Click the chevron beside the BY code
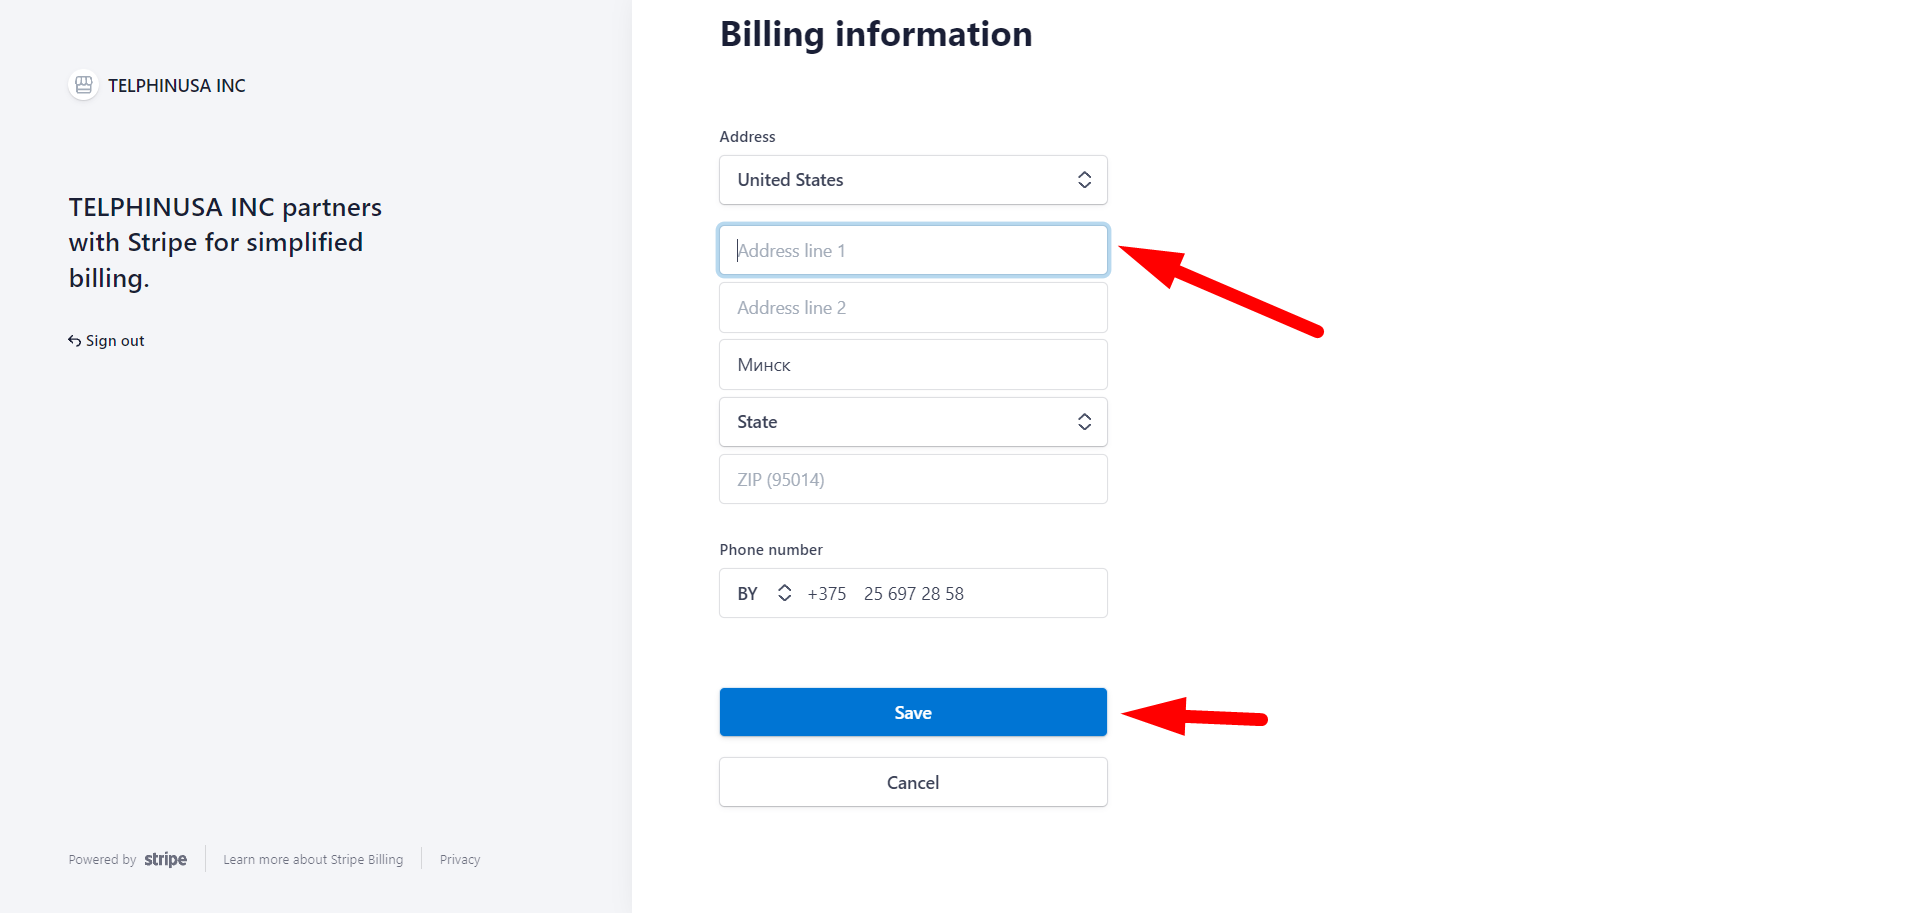 tap(785, 593)
